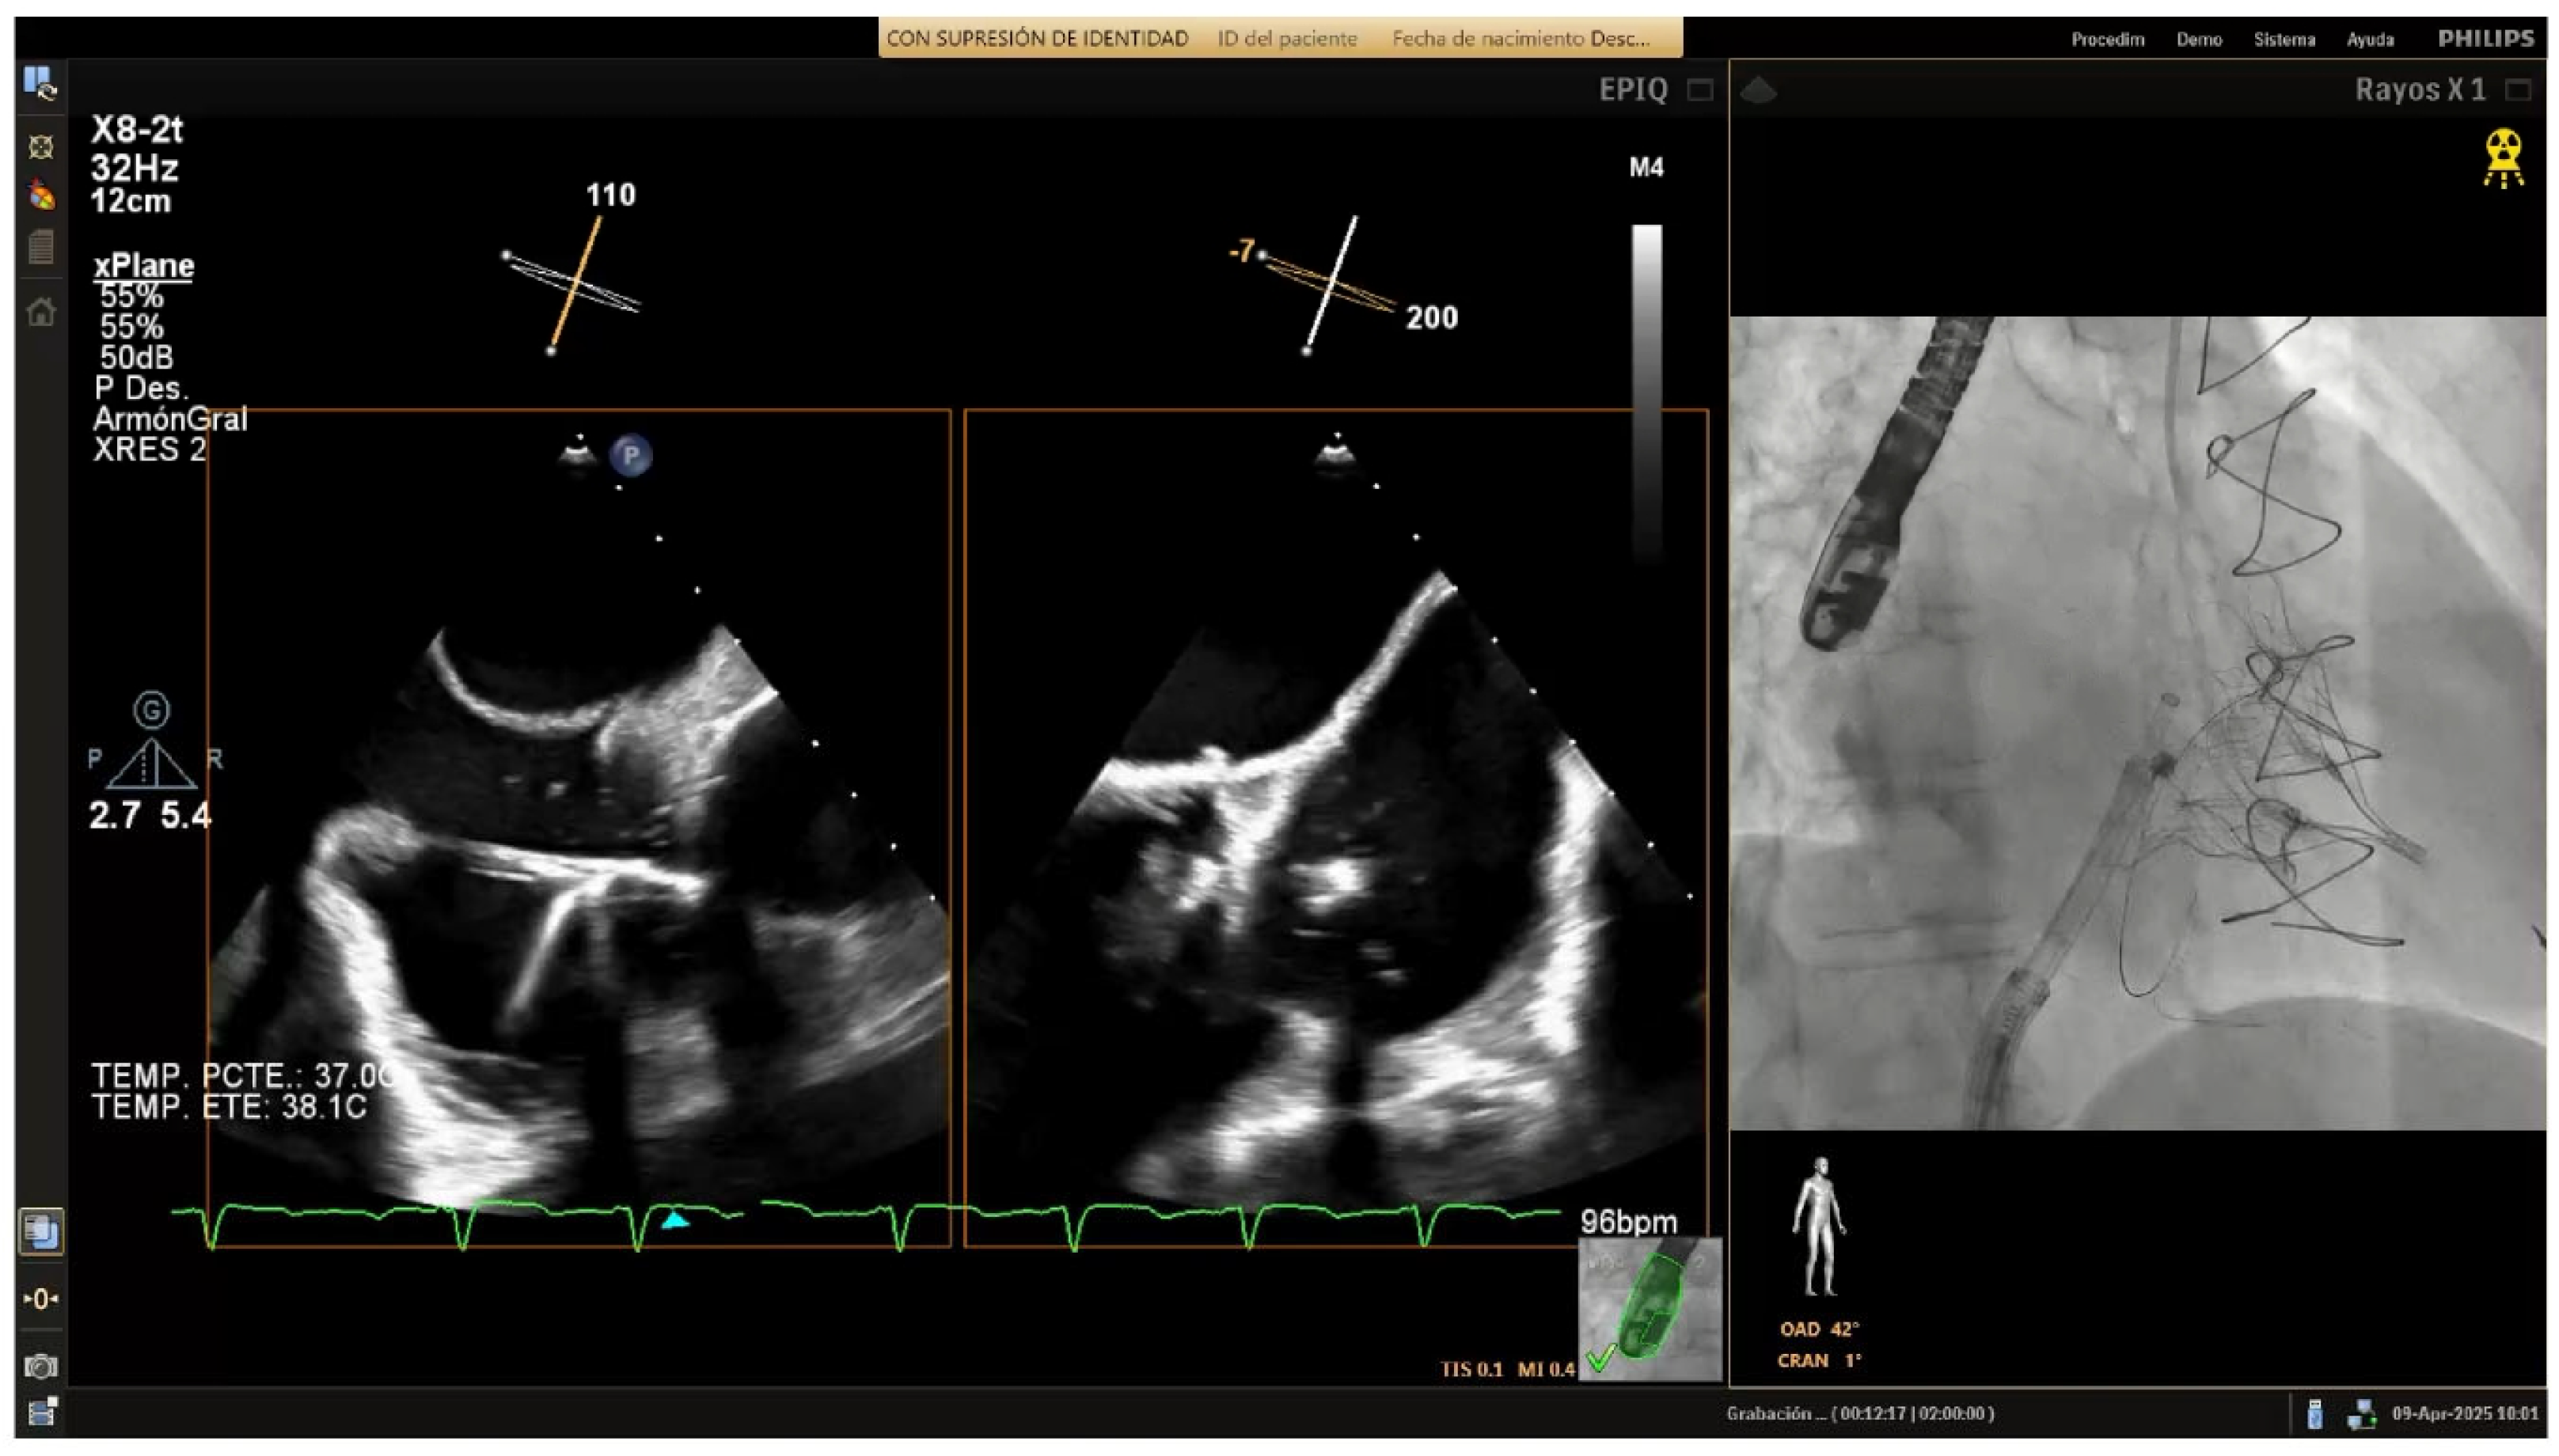Toggle the Rayos X 1 panel box

pyautogui.click(x=2517, y=90)
